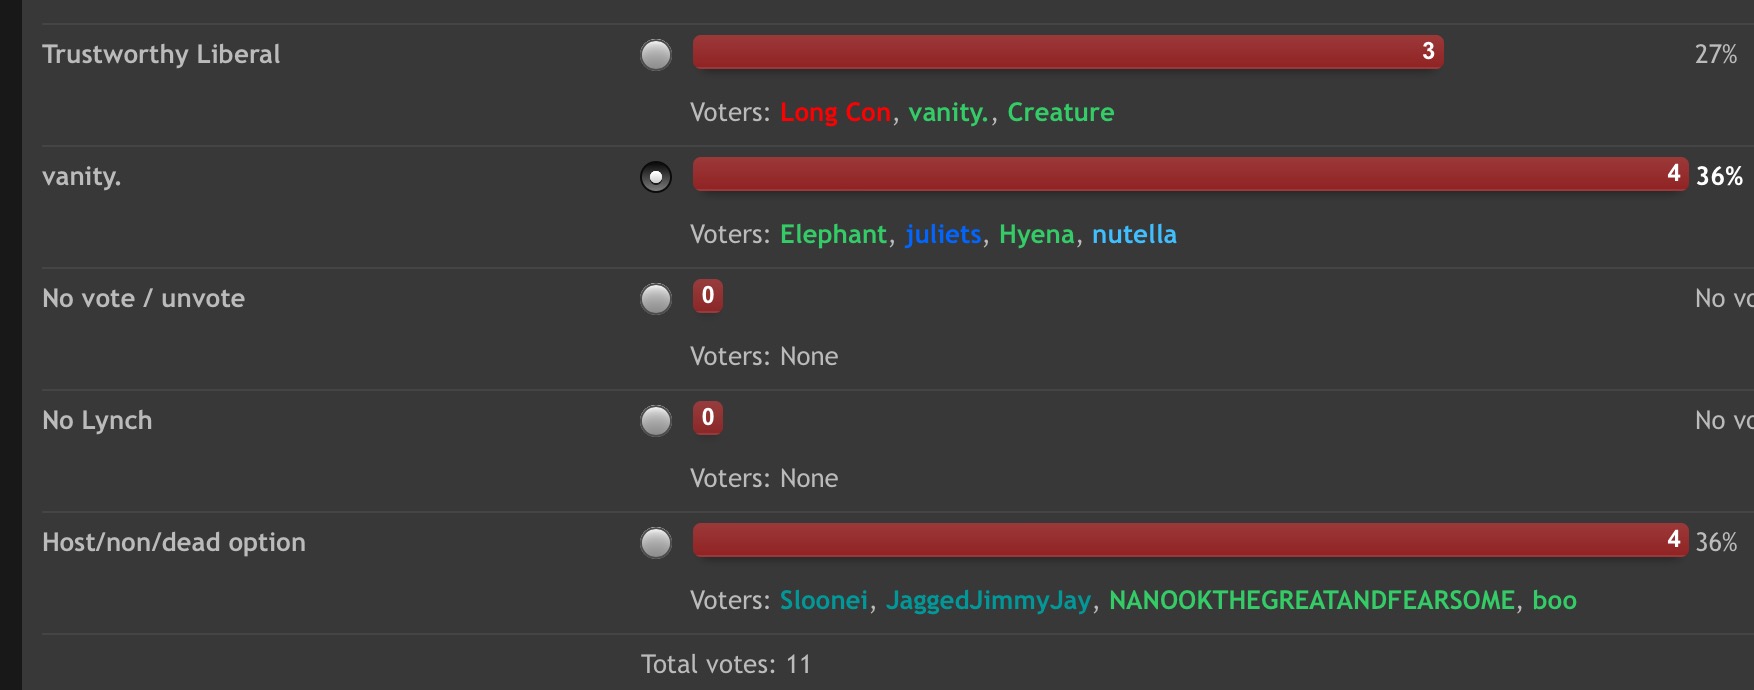Image resolution: width=1754 pixels, height=690 pixels.
Task: Open Elephant's profile link
Action: click(x=833, y=234)
